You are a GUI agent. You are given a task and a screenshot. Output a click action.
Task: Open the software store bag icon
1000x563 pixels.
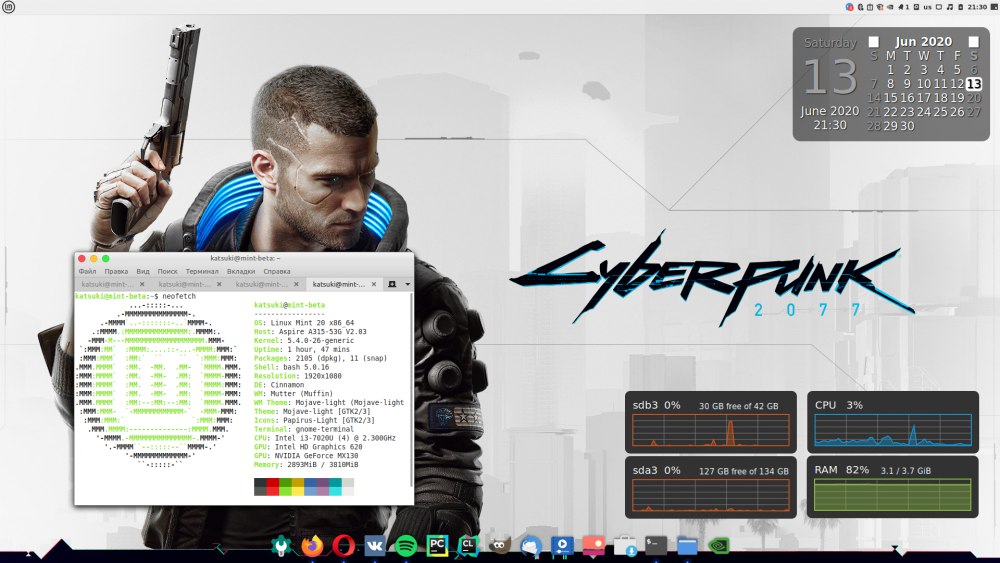(625, 546)
